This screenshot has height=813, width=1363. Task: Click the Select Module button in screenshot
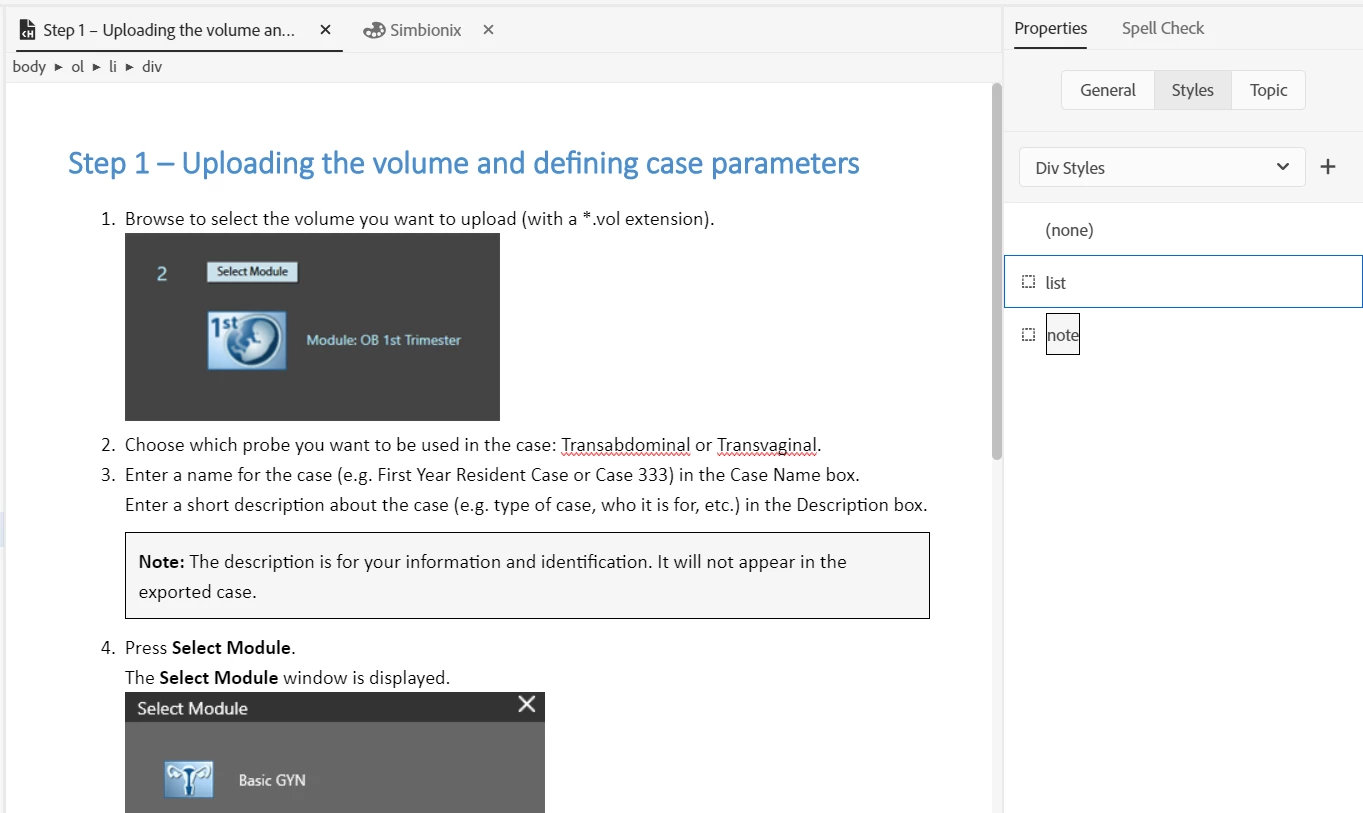[x=252, y=272]
